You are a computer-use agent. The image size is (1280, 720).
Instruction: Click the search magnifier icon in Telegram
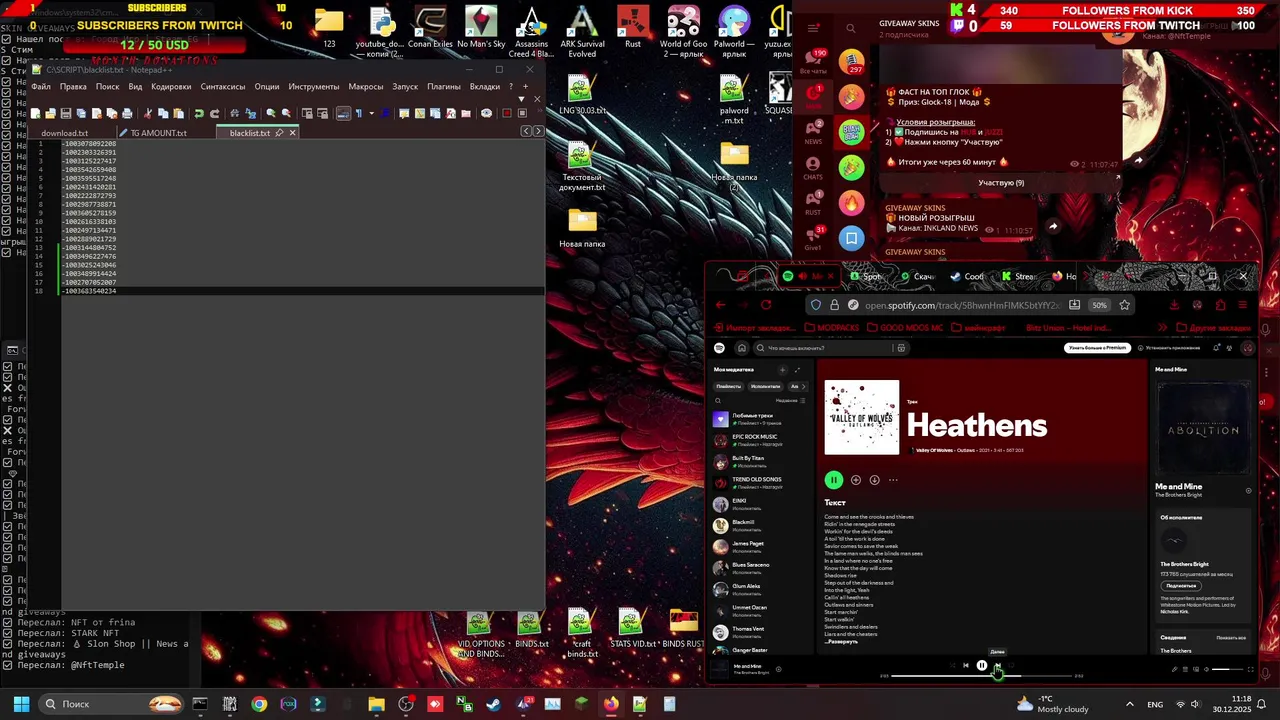(851, 28)
